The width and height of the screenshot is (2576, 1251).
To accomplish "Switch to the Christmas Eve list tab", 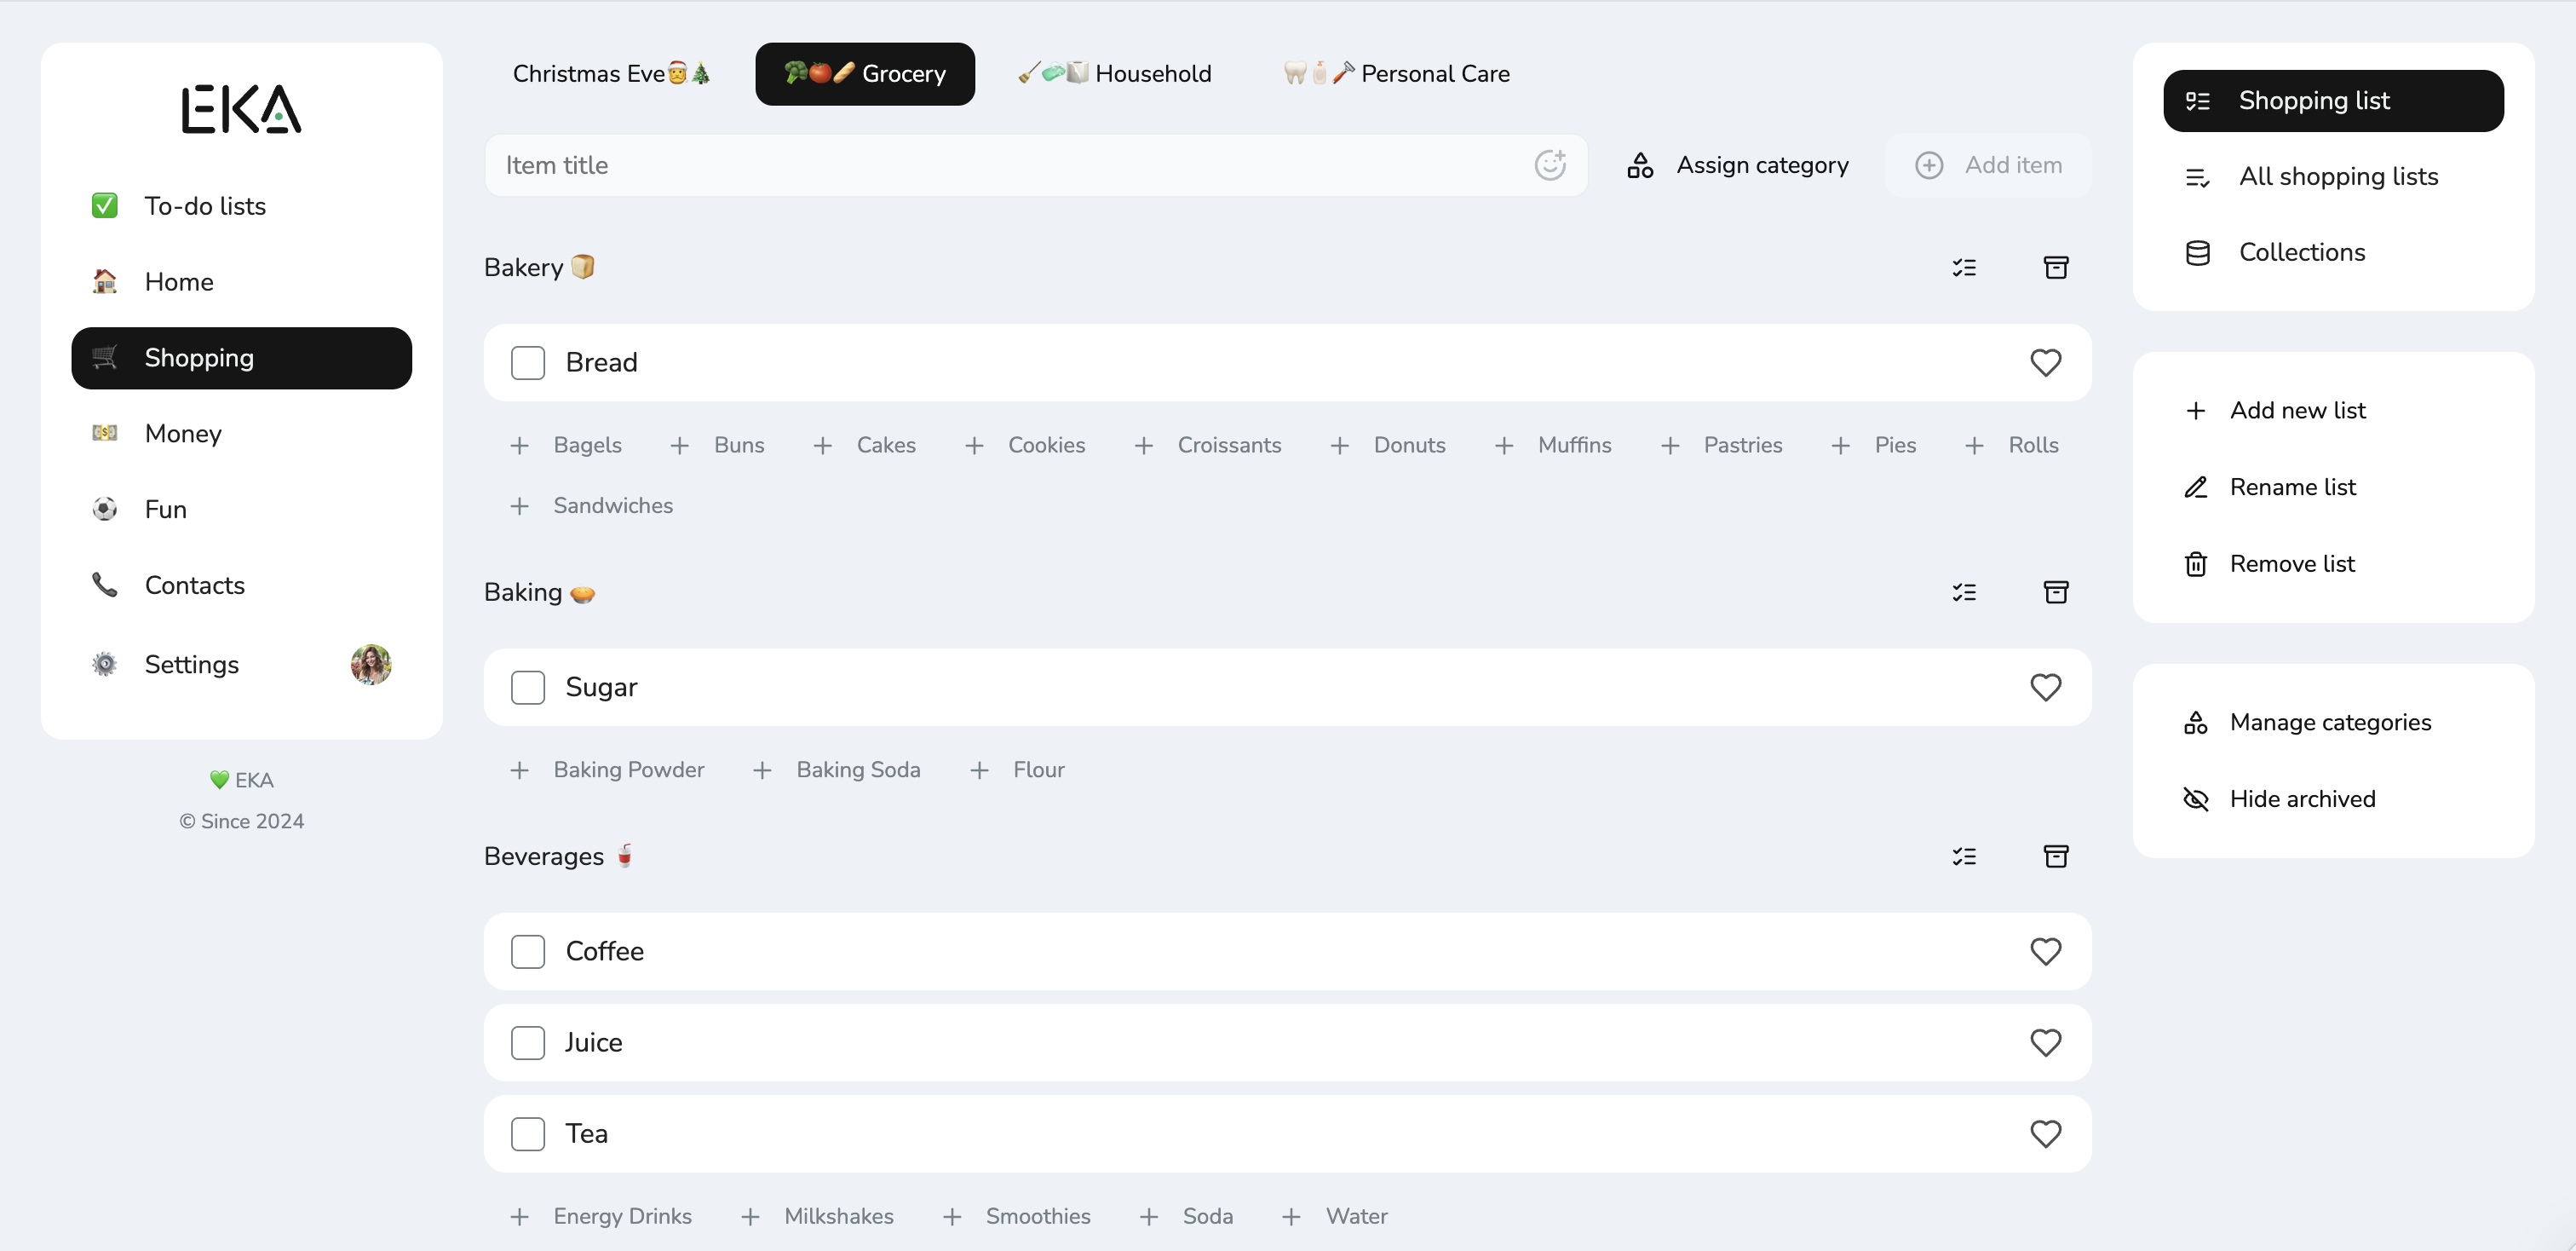I will (611, 73).
